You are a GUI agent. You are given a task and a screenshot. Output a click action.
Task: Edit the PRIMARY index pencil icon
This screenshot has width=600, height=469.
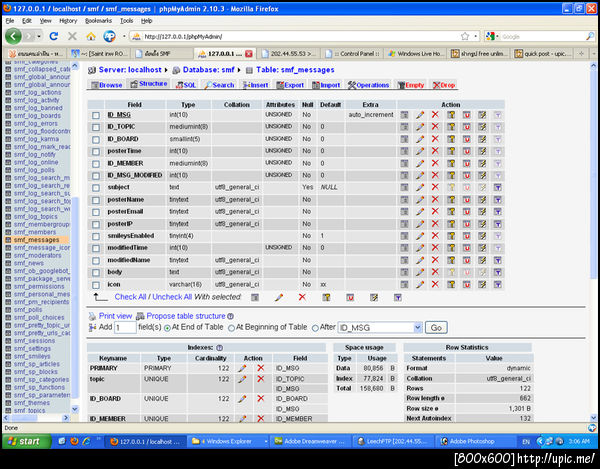242,368
